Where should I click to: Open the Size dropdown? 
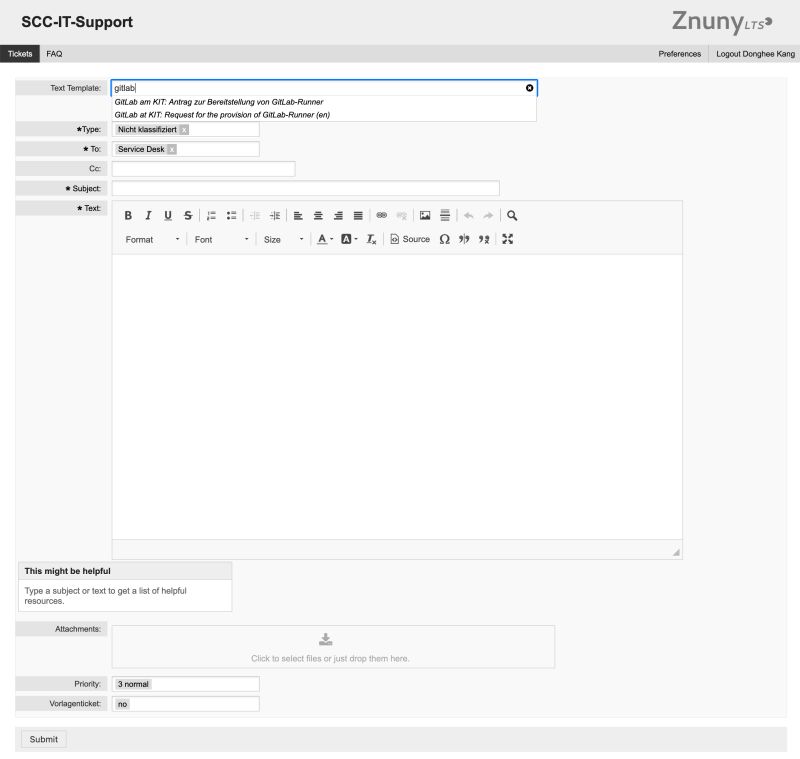click(284, 239)
